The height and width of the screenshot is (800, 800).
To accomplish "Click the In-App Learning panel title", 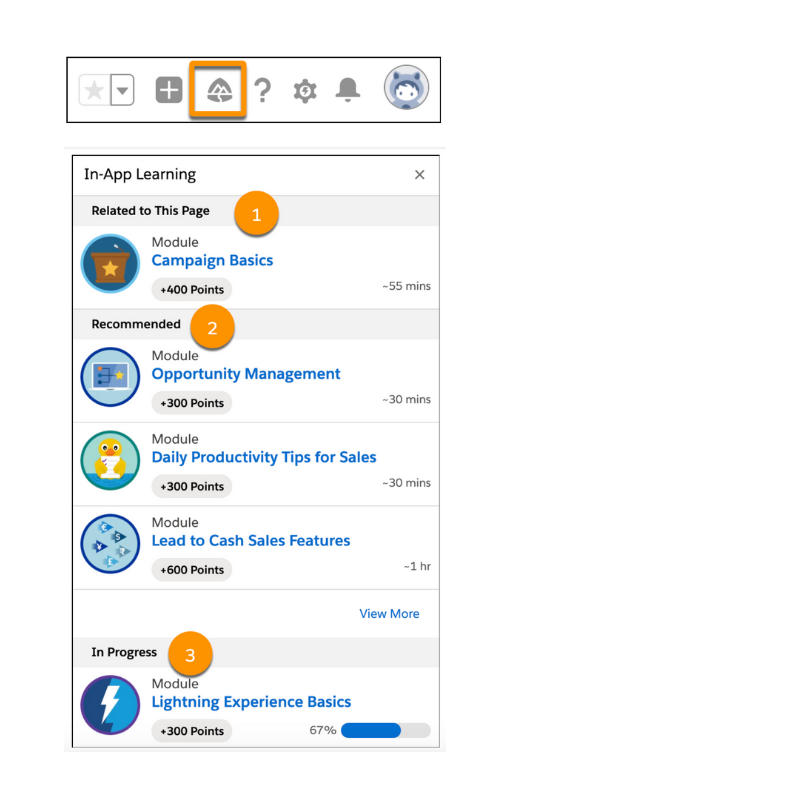I will point(140,174).
